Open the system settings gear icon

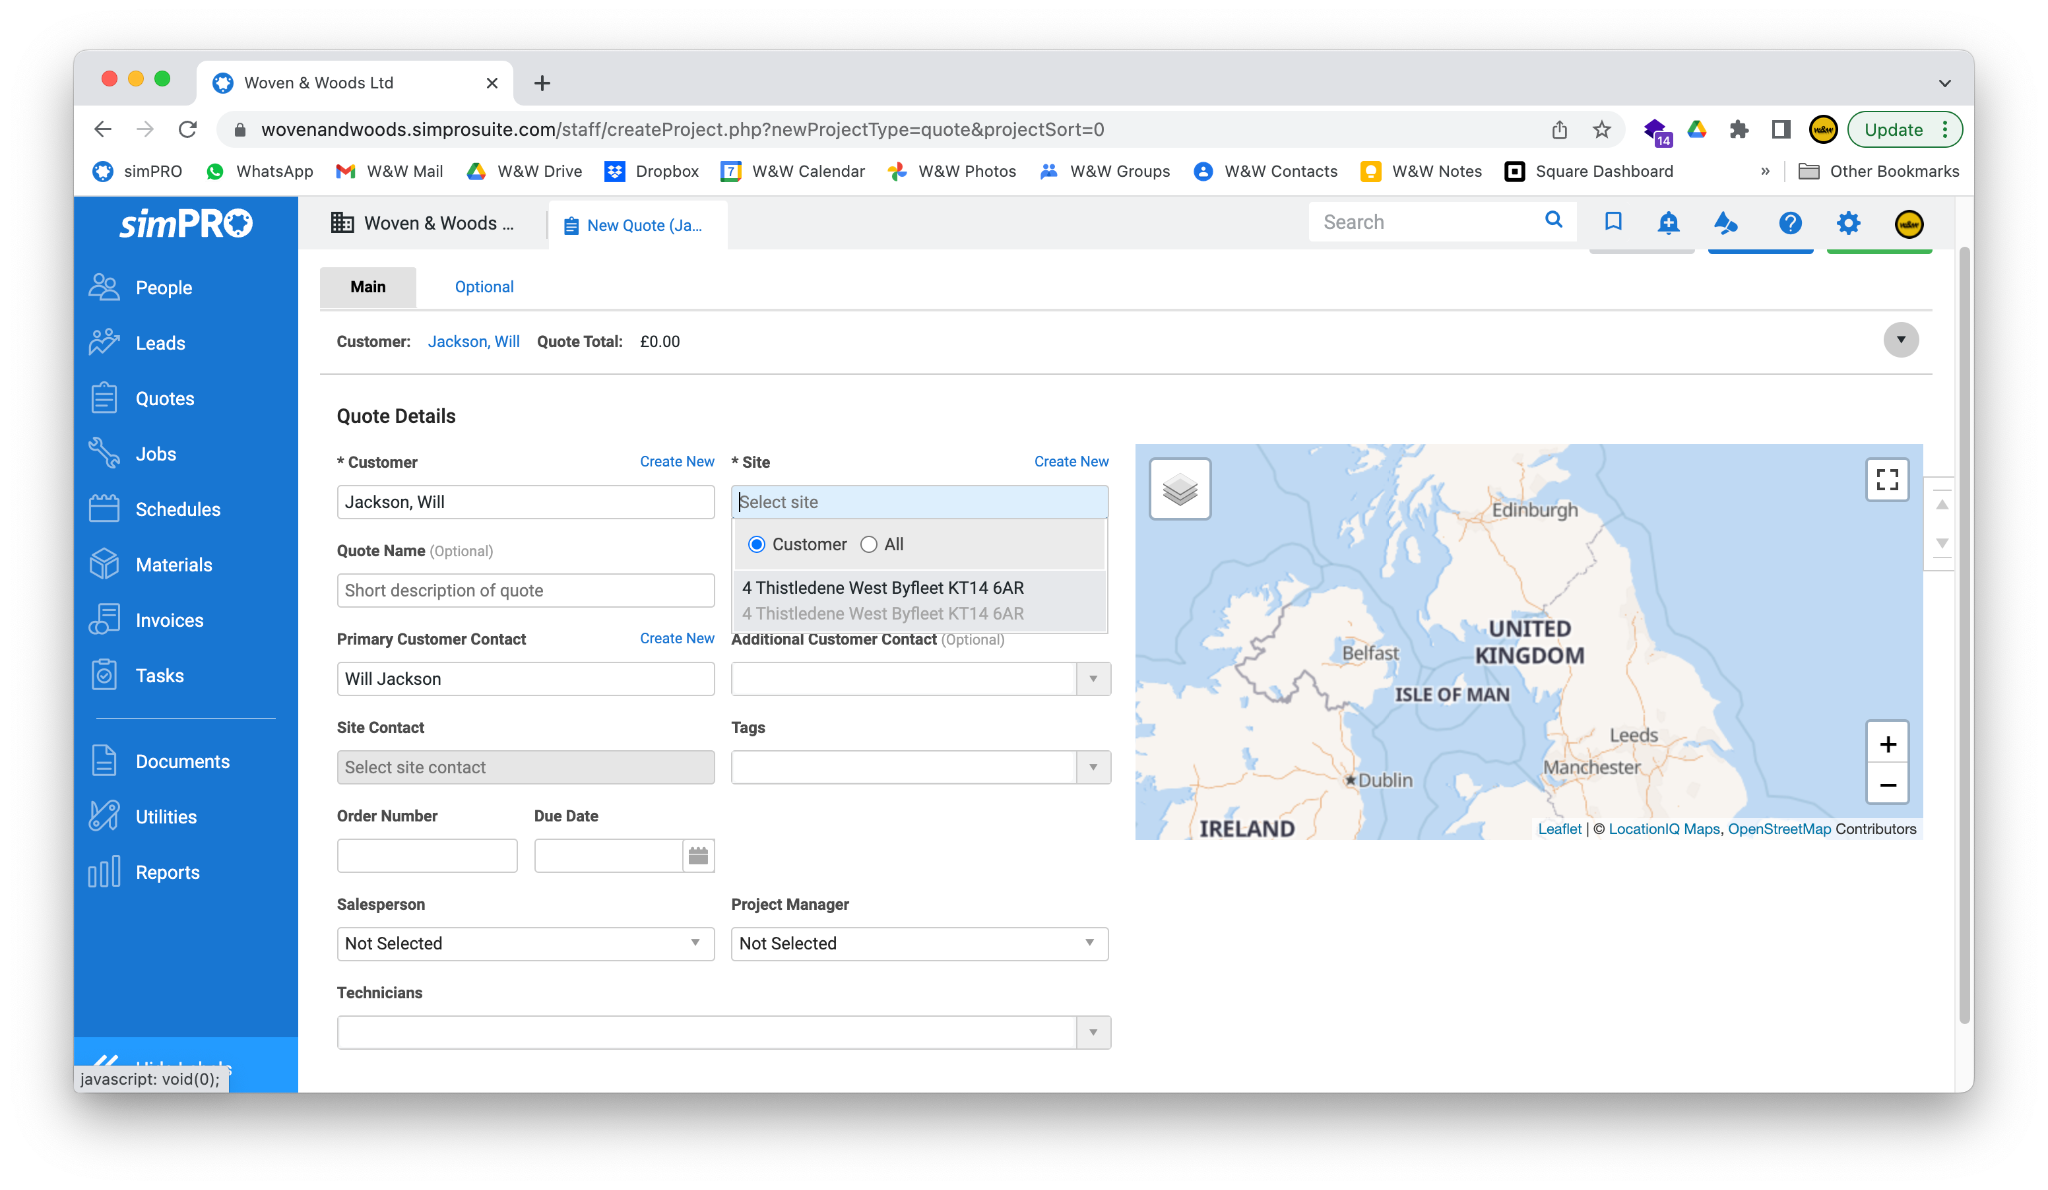coord(1848,222)
